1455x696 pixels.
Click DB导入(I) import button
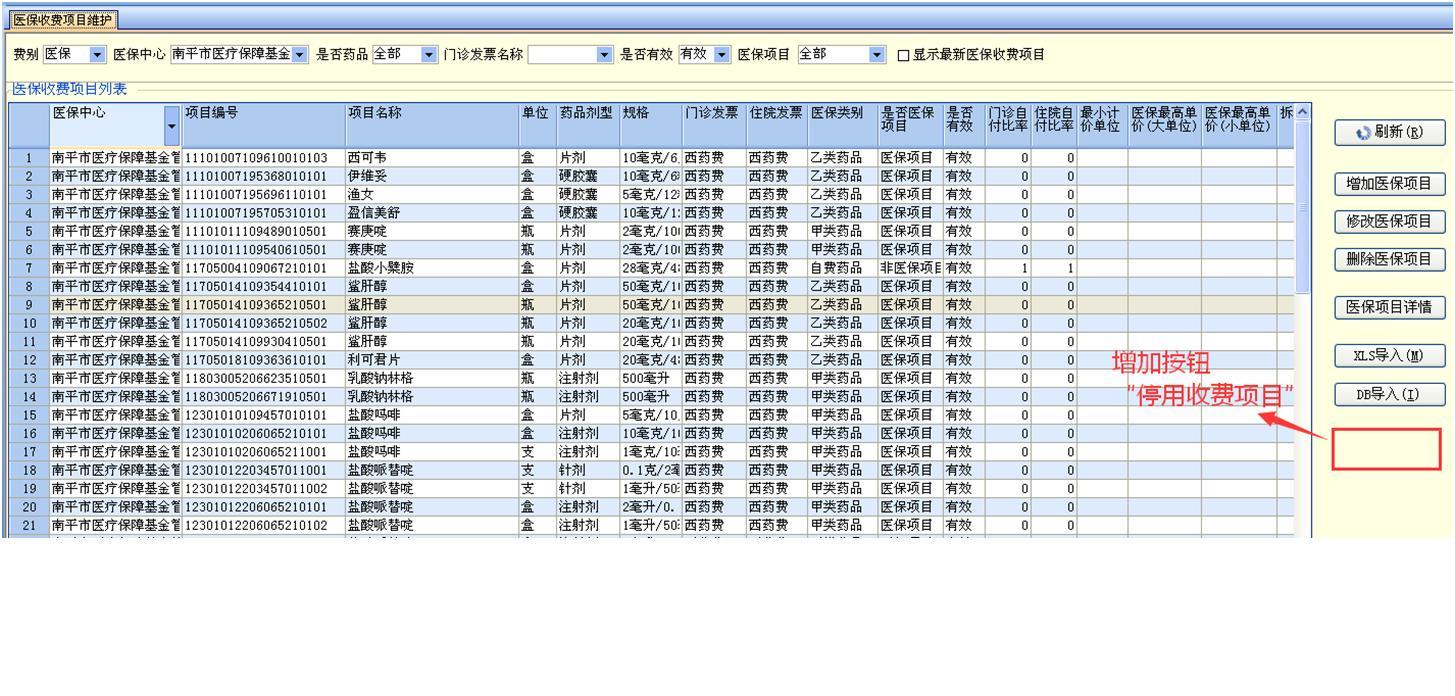tap(1391, 394)
